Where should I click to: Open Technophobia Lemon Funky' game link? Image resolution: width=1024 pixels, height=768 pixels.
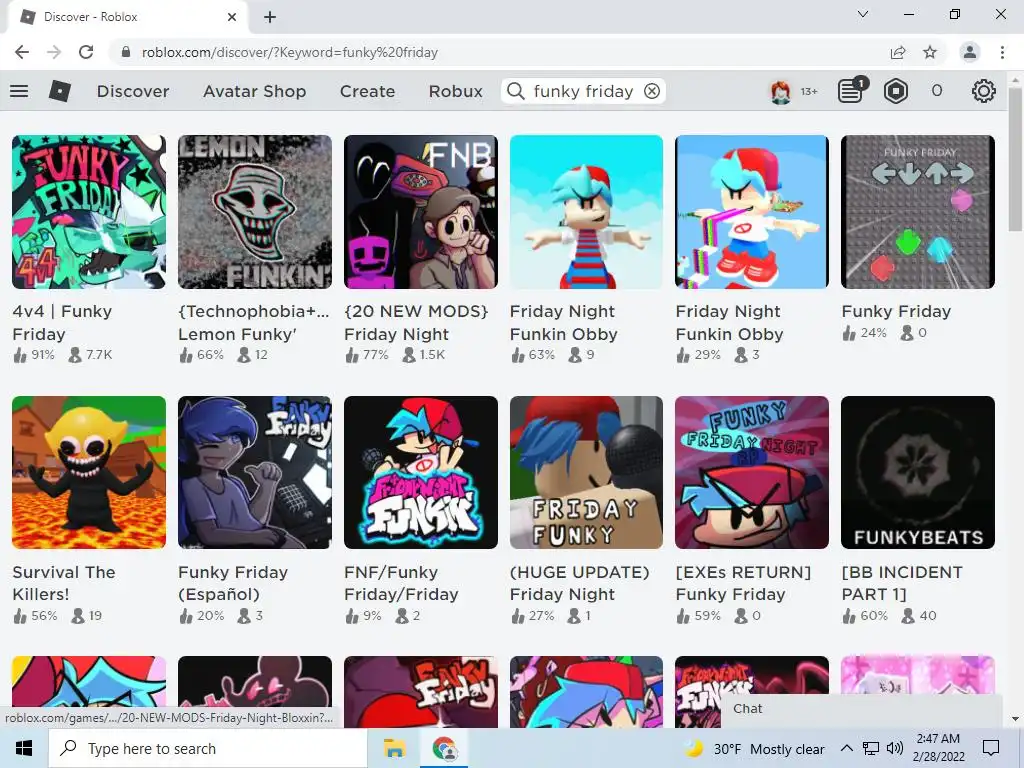pyautogui.click(x=253, y=323)
